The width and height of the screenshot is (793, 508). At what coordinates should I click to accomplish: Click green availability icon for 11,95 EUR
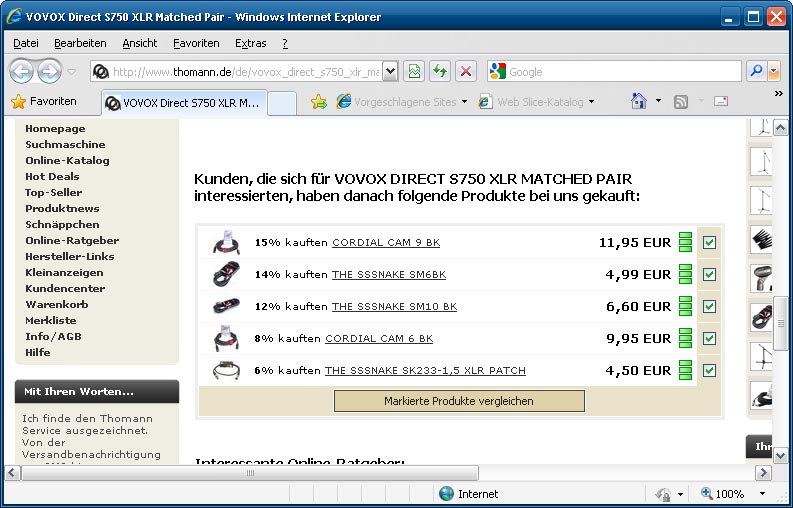[x=685, y=242]
